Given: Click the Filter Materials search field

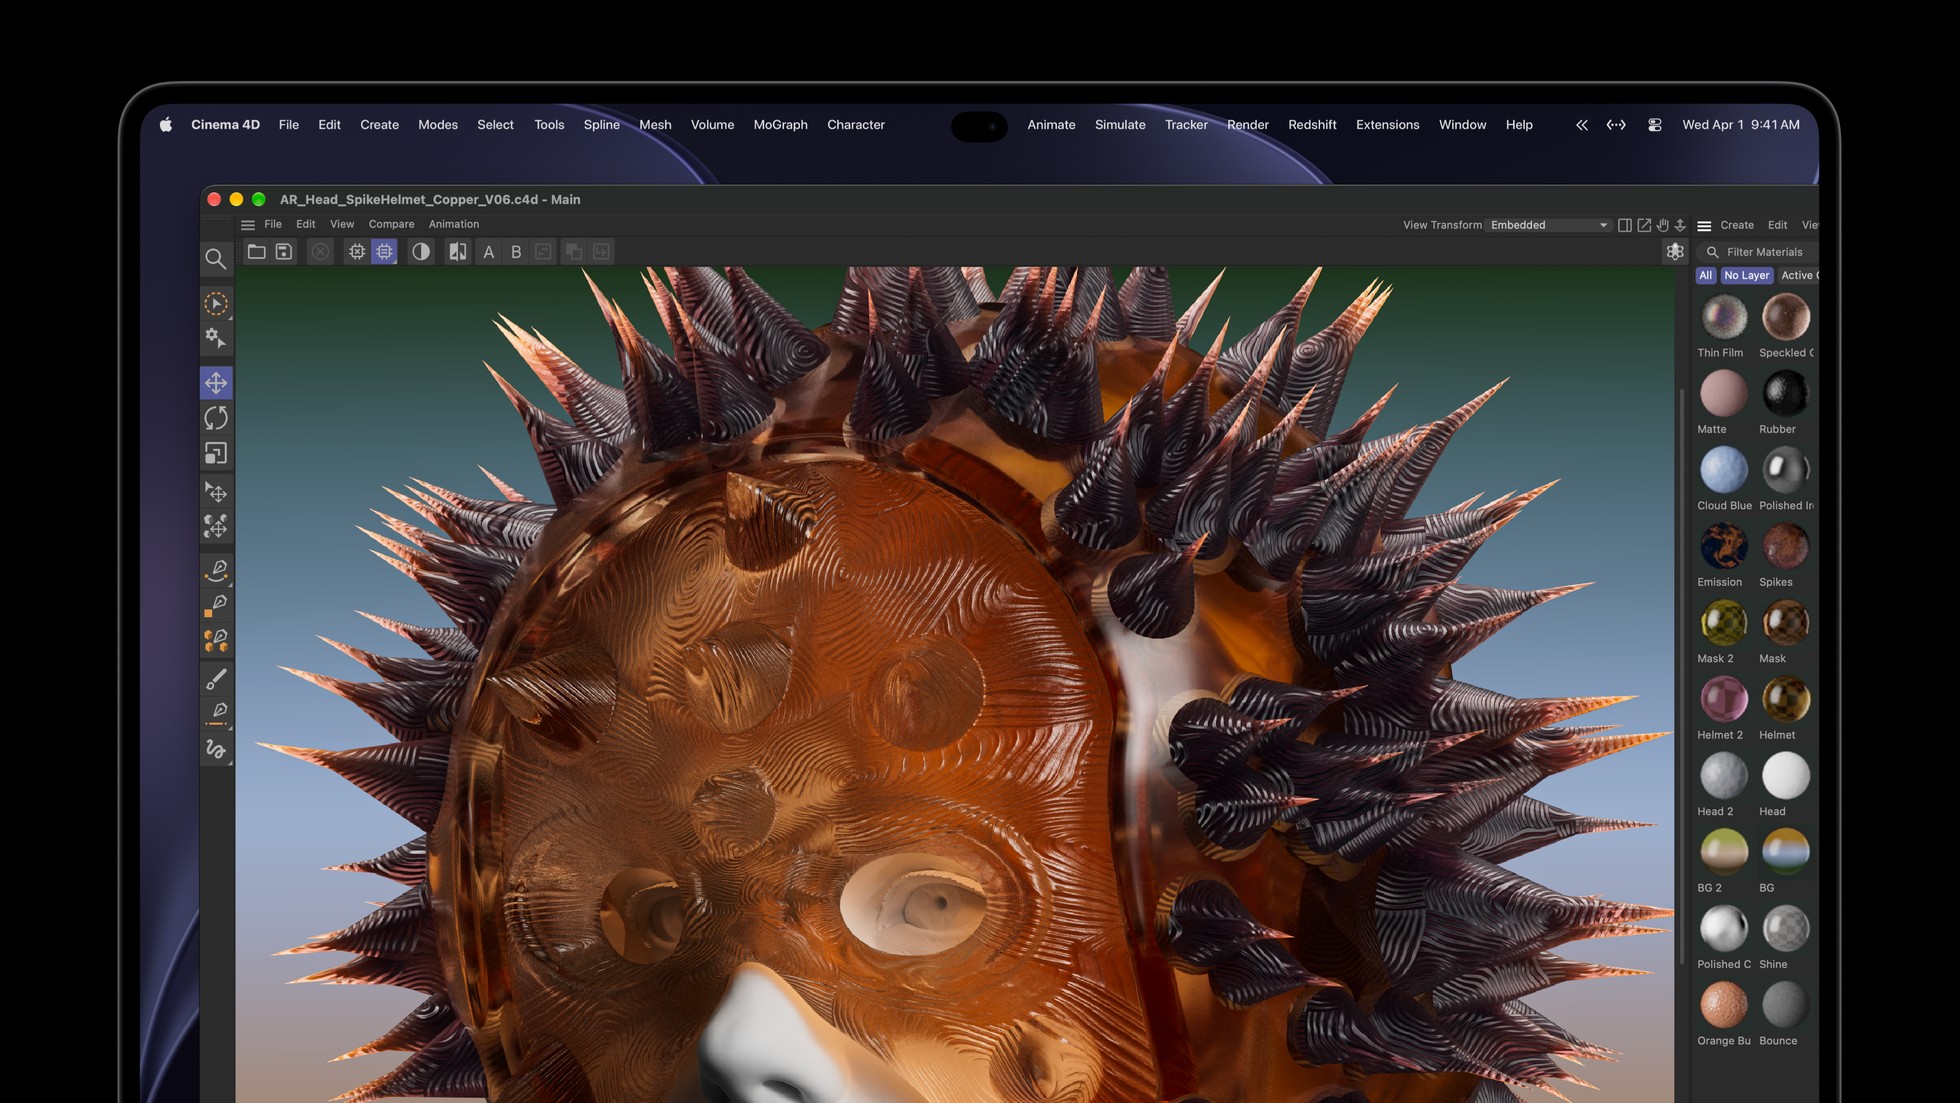Looking at the screenshot, I should coord(1759,252).
